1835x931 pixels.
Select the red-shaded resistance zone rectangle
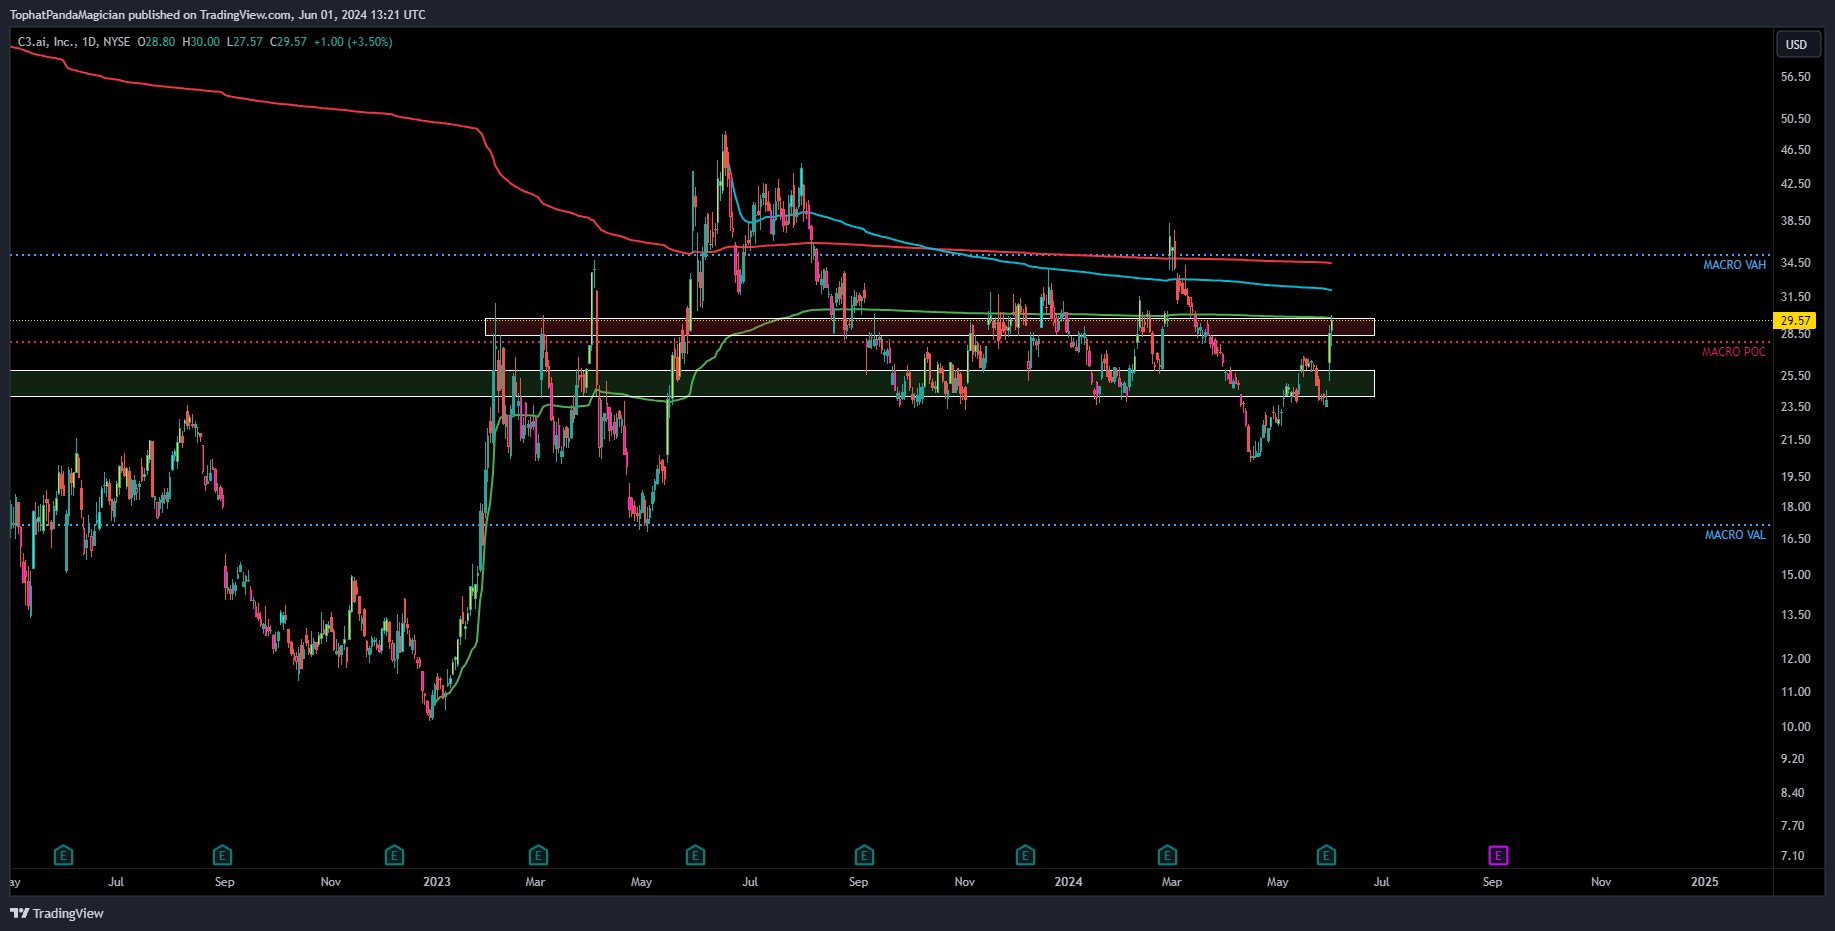930,327
